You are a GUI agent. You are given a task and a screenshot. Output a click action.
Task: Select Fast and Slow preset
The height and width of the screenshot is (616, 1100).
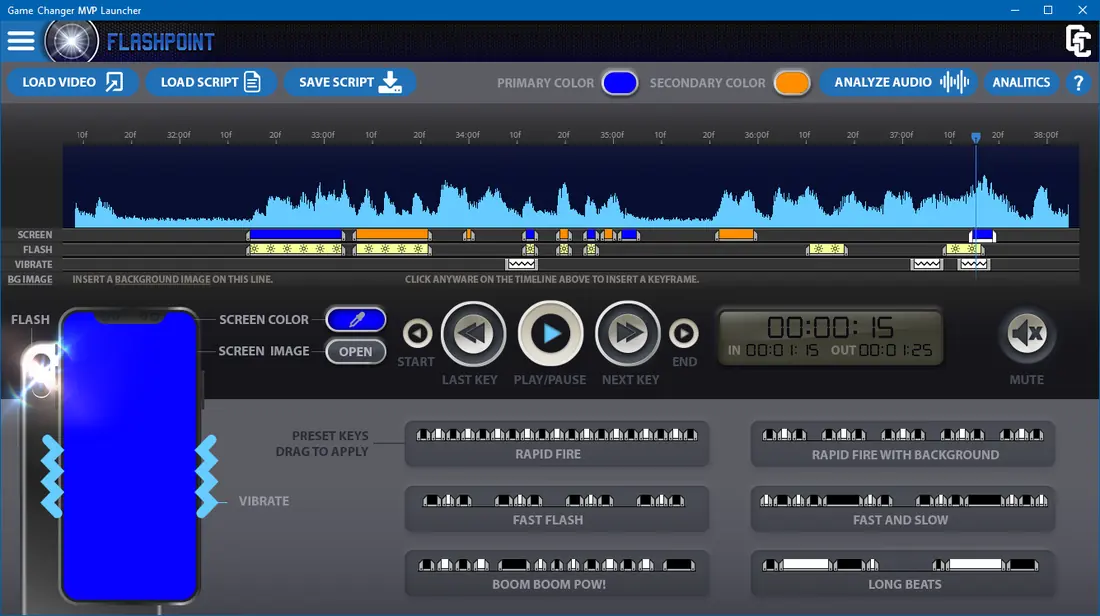903,509
